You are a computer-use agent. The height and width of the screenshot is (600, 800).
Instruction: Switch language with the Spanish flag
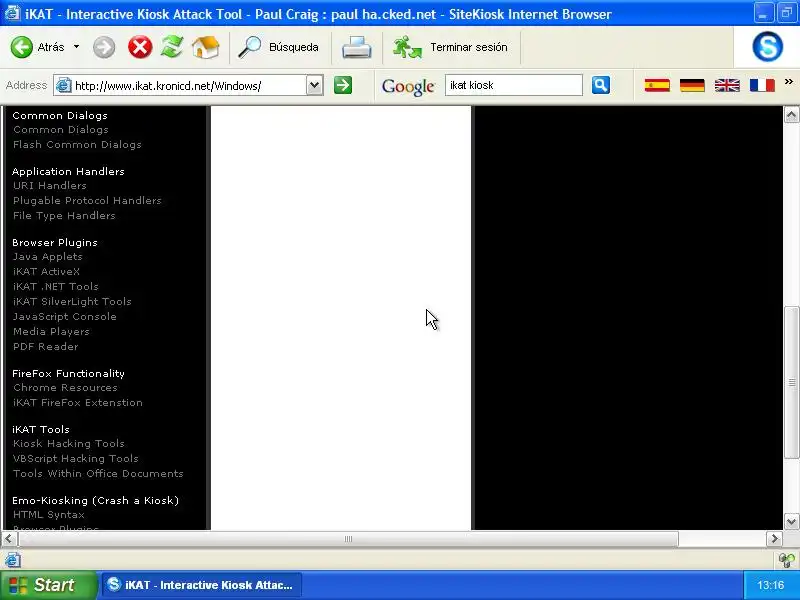tap(657, 85)
